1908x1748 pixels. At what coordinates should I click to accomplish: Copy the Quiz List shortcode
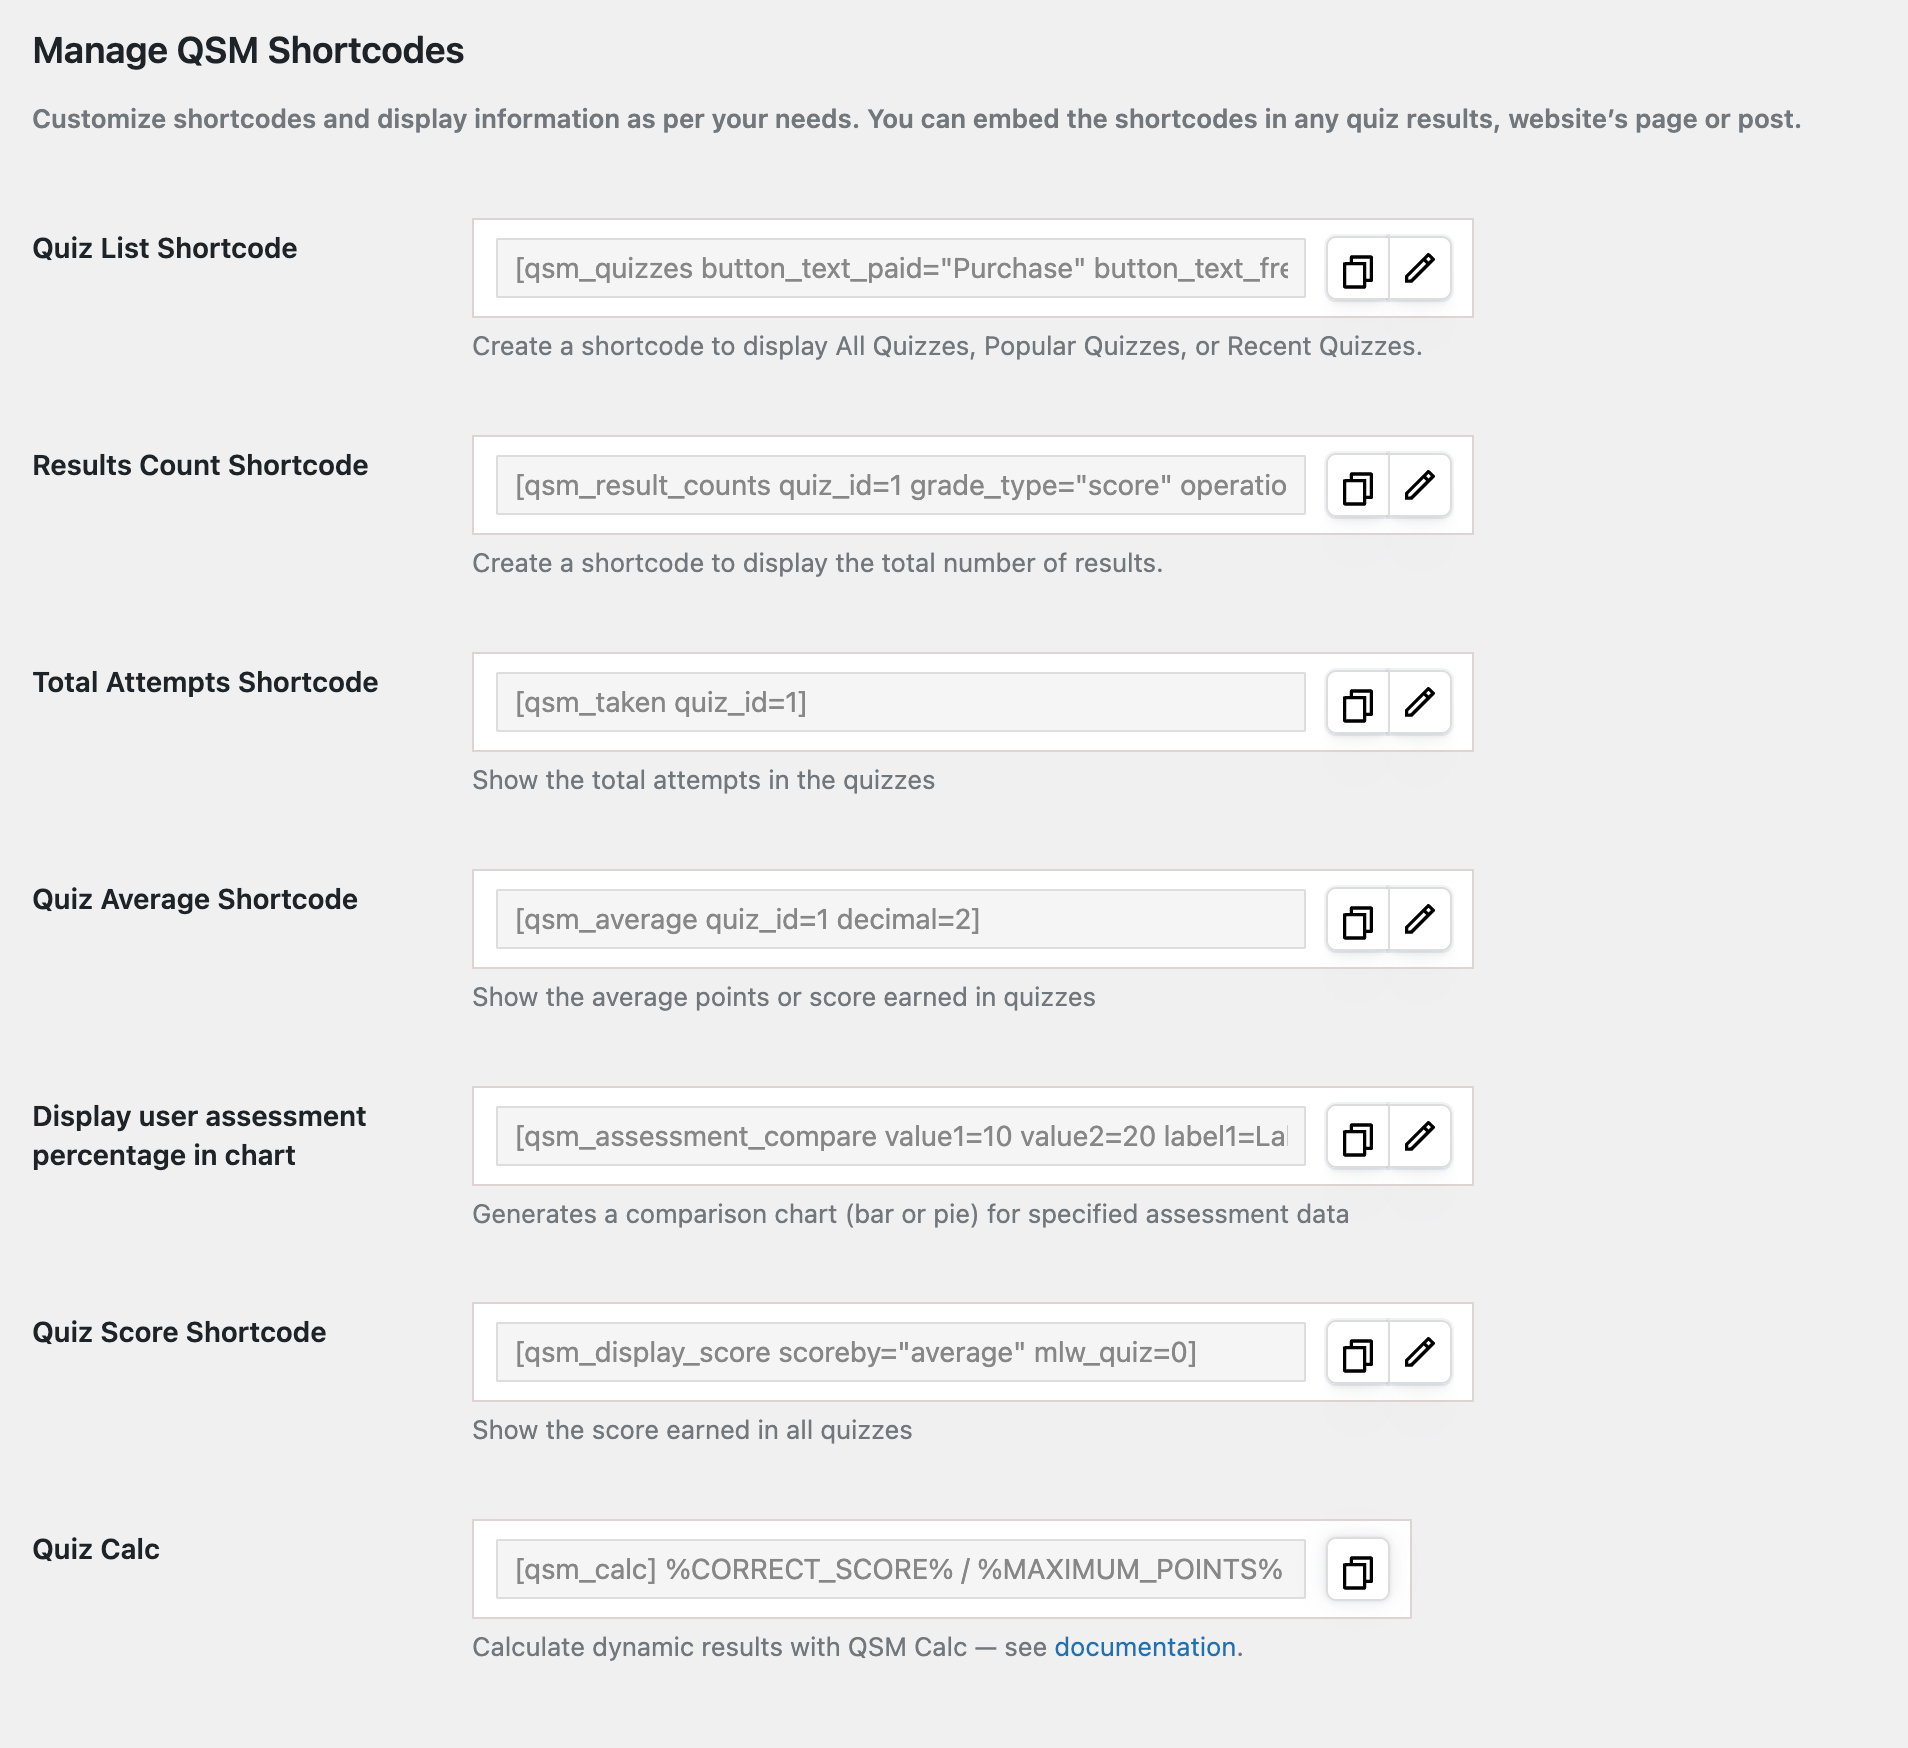(x=1357, y=269)
